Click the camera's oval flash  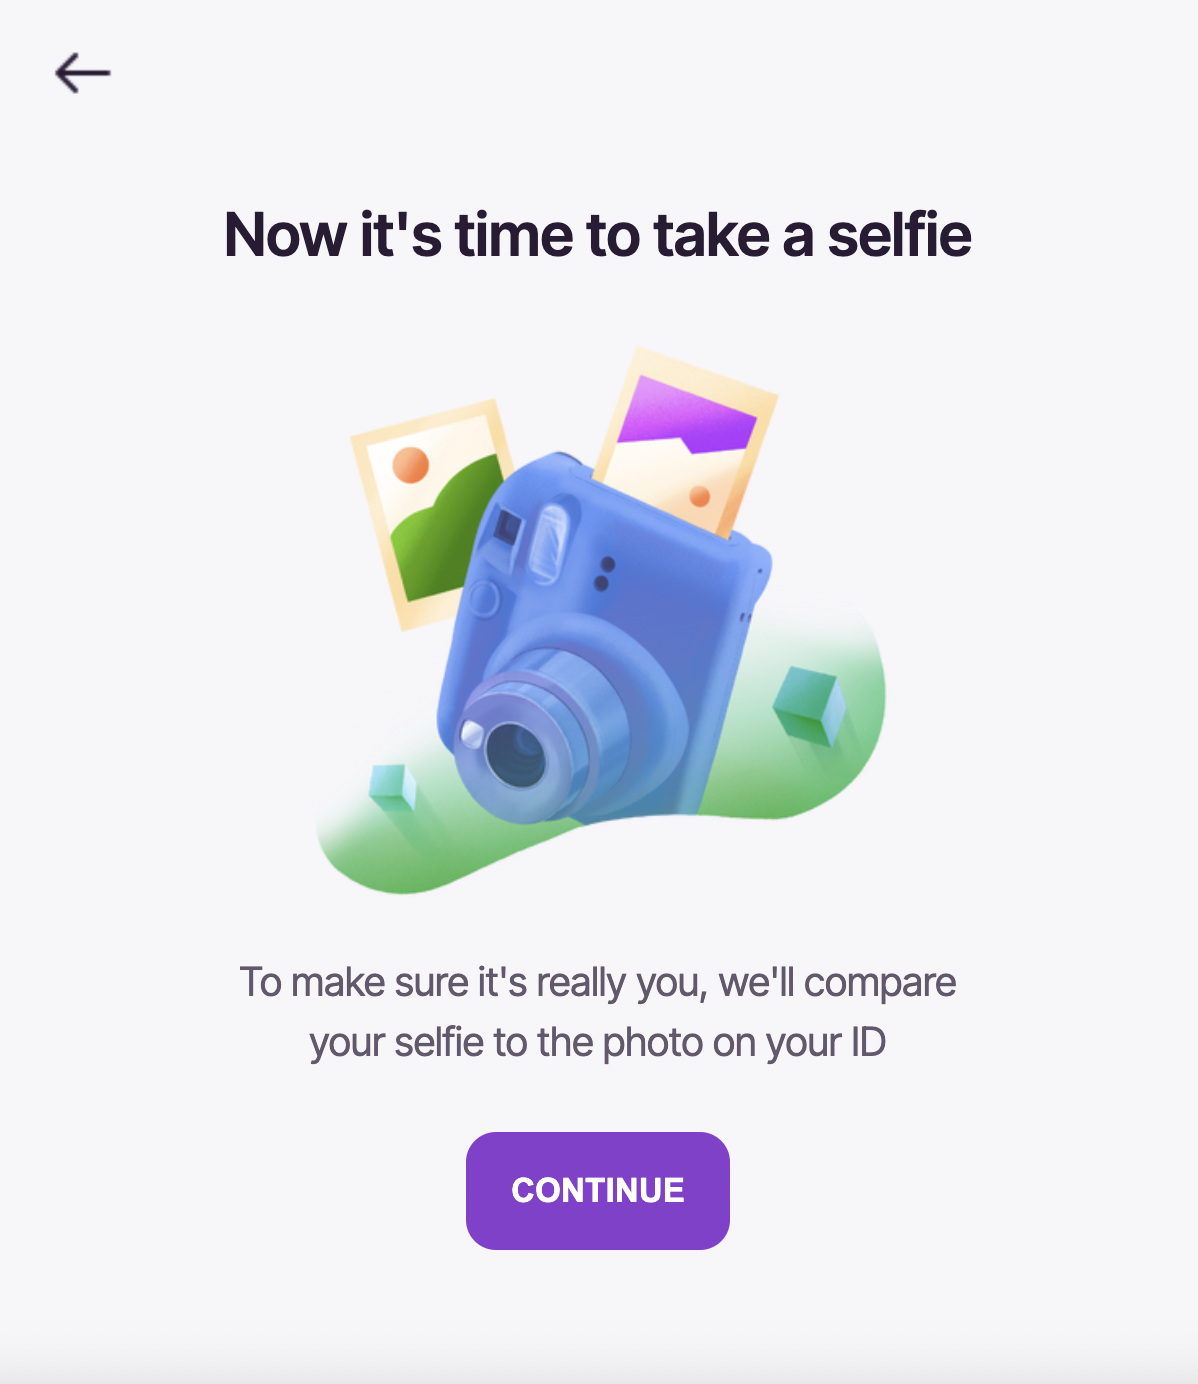tap(551, 540)
